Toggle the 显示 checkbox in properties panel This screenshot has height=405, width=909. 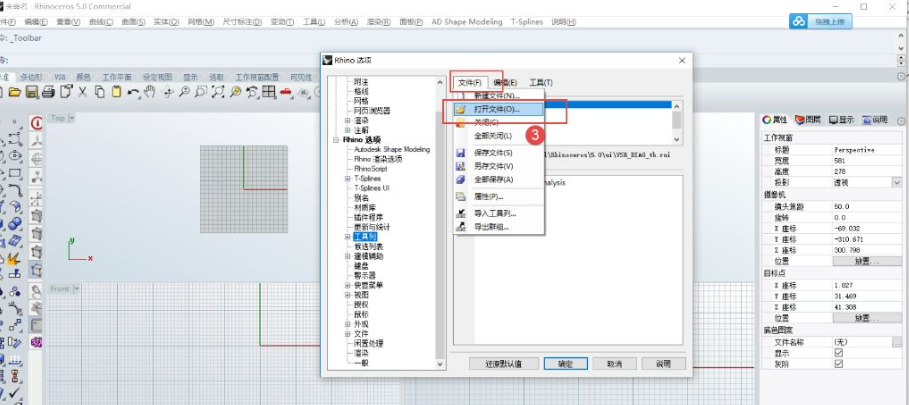[x=838, y=352]
